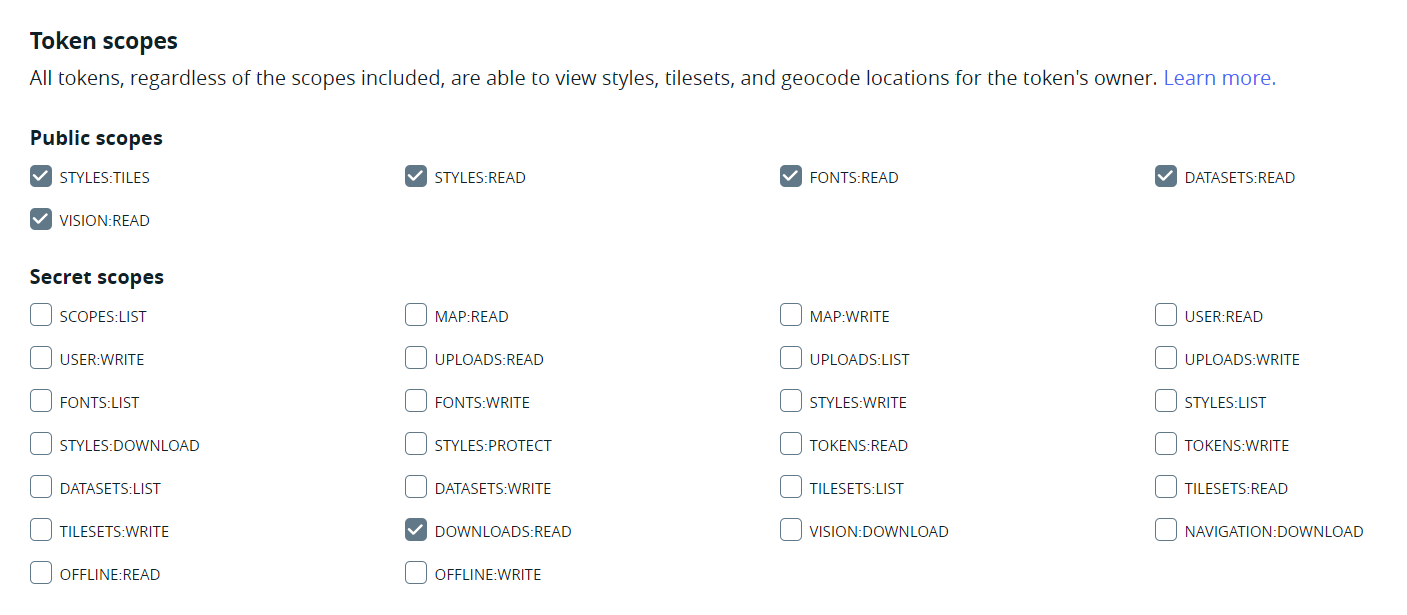
Task: Tick the MAP:WRITE checkbox
Action: 791,316
